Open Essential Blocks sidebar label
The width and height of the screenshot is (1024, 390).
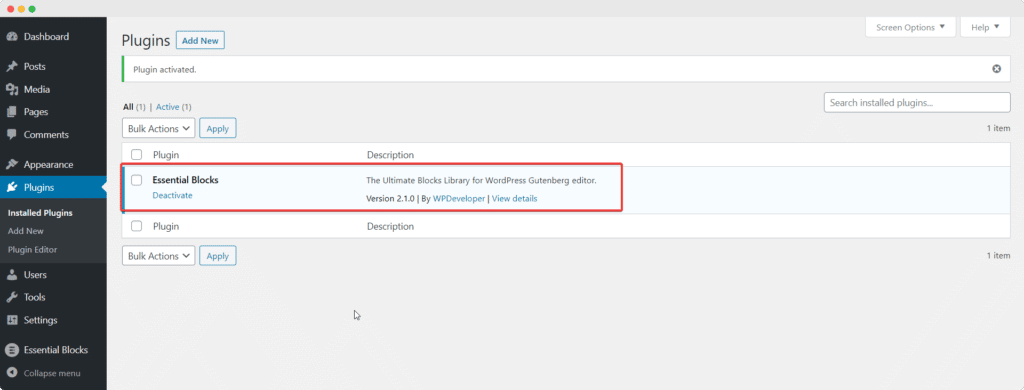click(56, 350)
